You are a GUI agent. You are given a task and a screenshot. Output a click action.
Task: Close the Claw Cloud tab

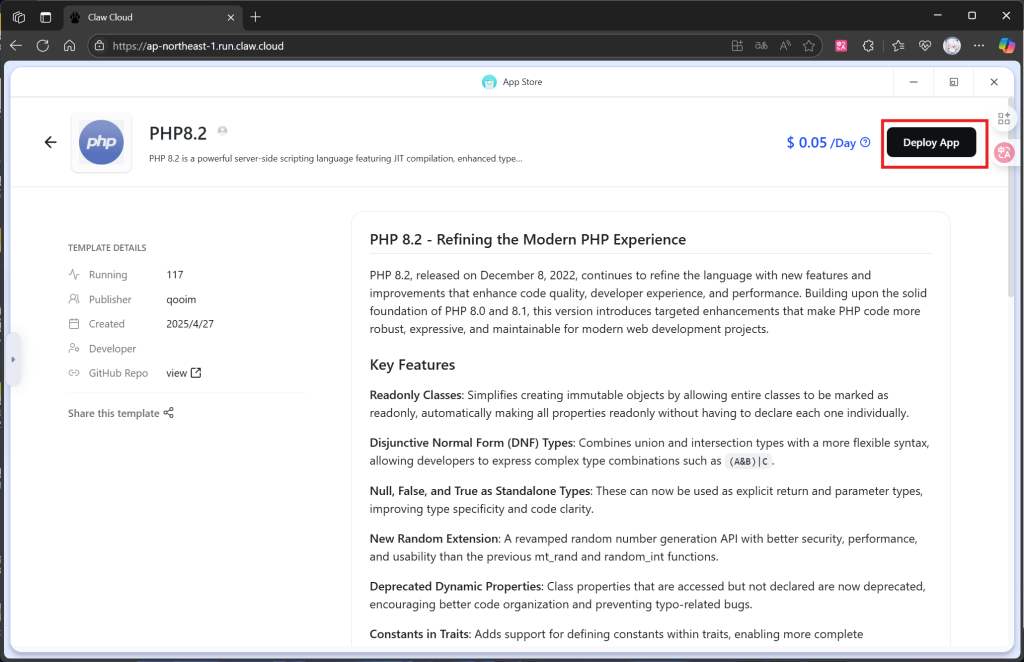click(x=231, y=18)
